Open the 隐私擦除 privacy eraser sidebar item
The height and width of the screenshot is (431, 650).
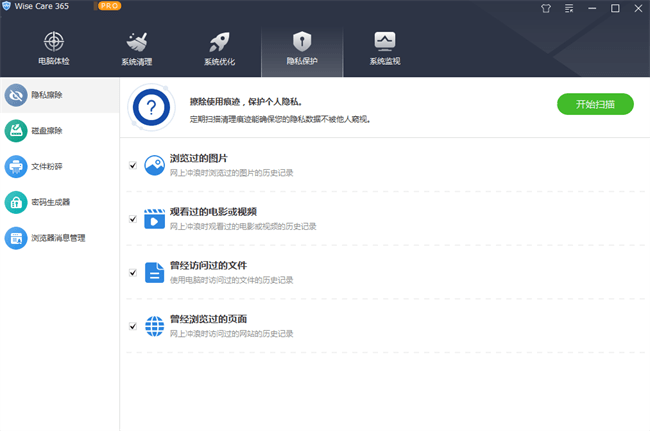[50, 95]
